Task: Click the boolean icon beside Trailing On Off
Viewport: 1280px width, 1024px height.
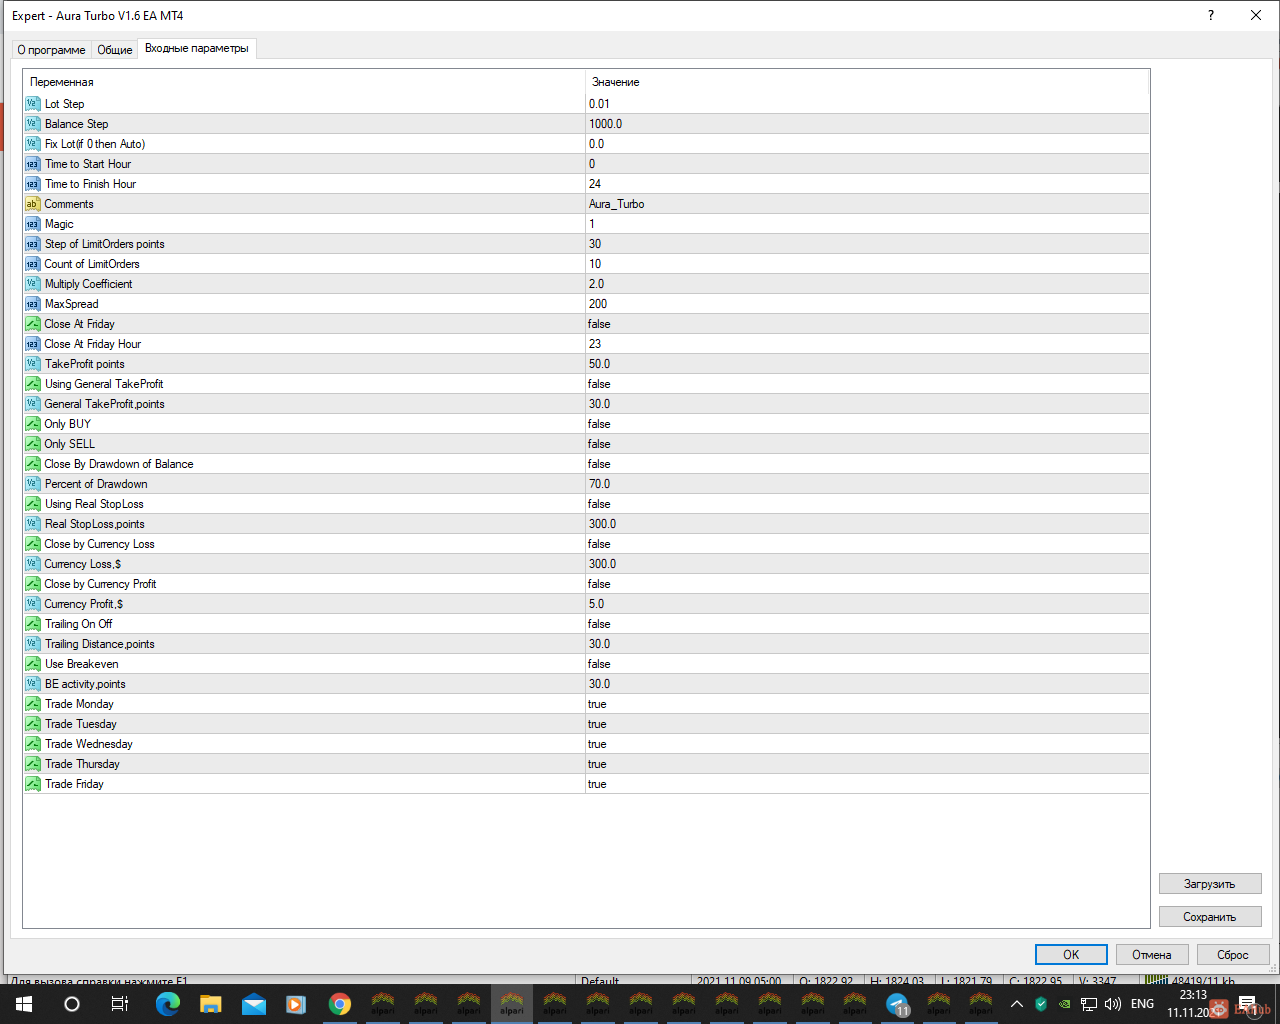Action: [33, 624]
